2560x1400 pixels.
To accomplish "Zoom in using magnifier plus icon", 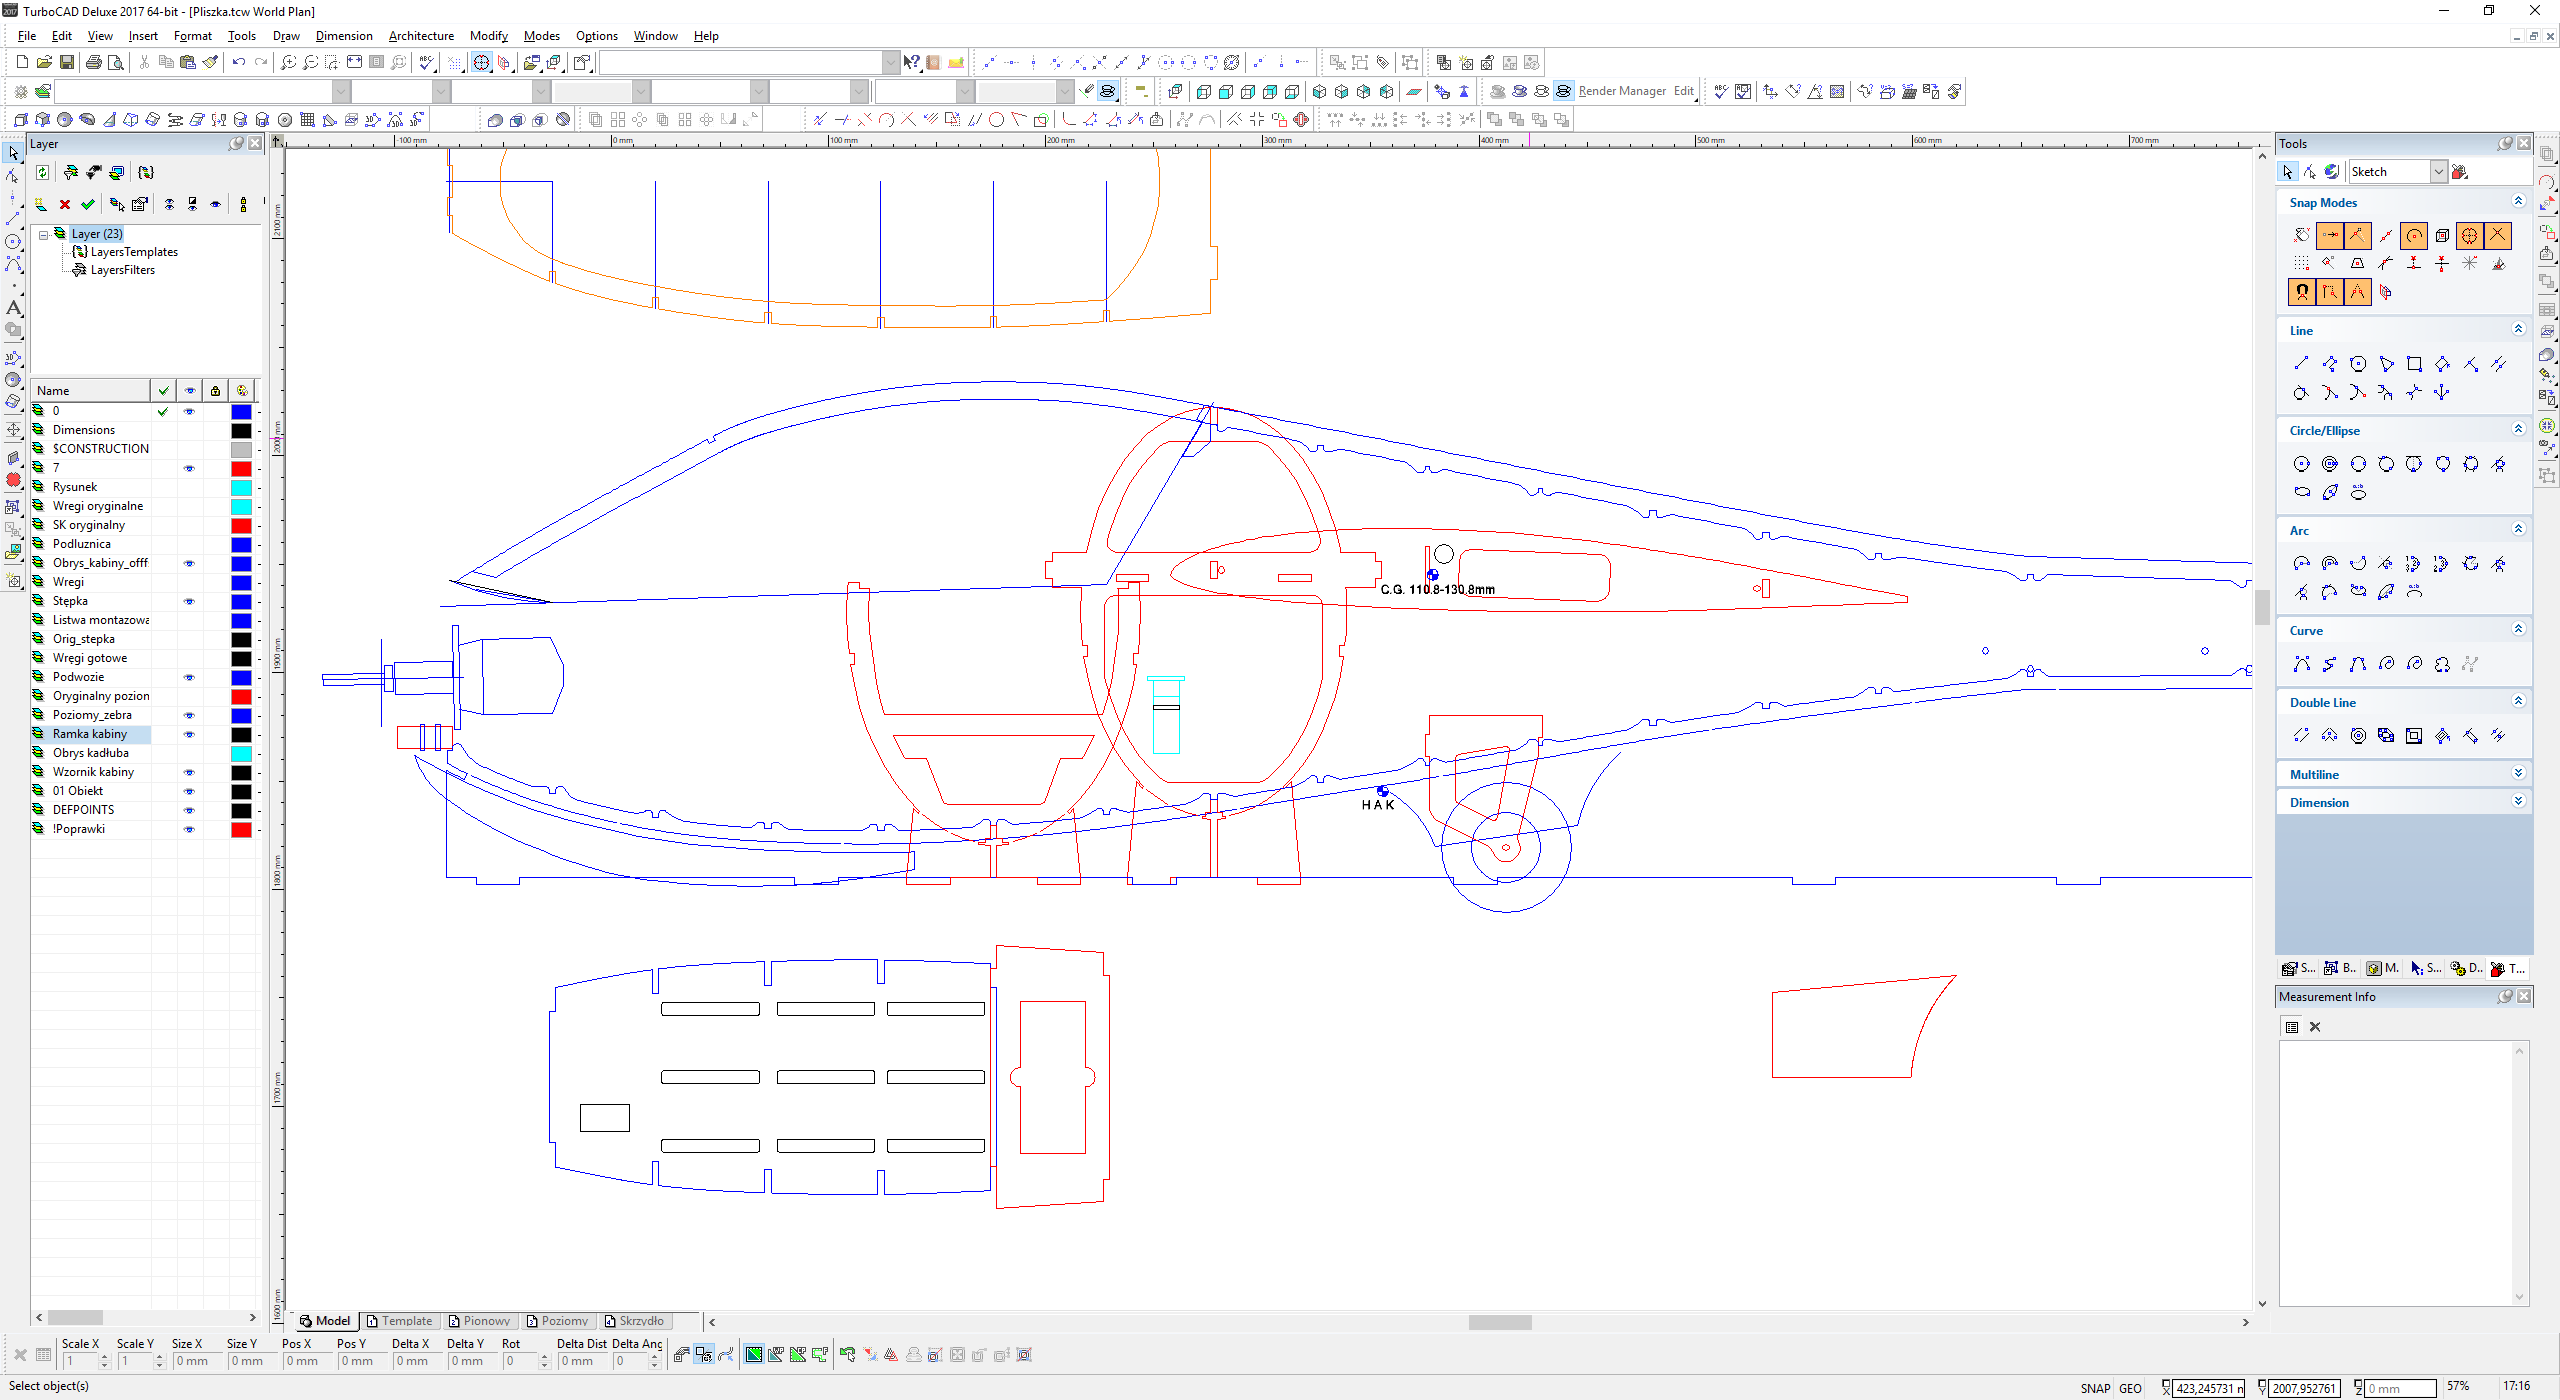I will point(288,62).
